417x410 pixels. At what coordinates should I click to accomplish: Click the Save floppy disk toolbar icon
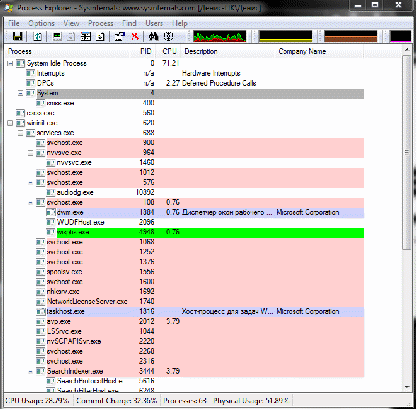[x=17, y=36]
